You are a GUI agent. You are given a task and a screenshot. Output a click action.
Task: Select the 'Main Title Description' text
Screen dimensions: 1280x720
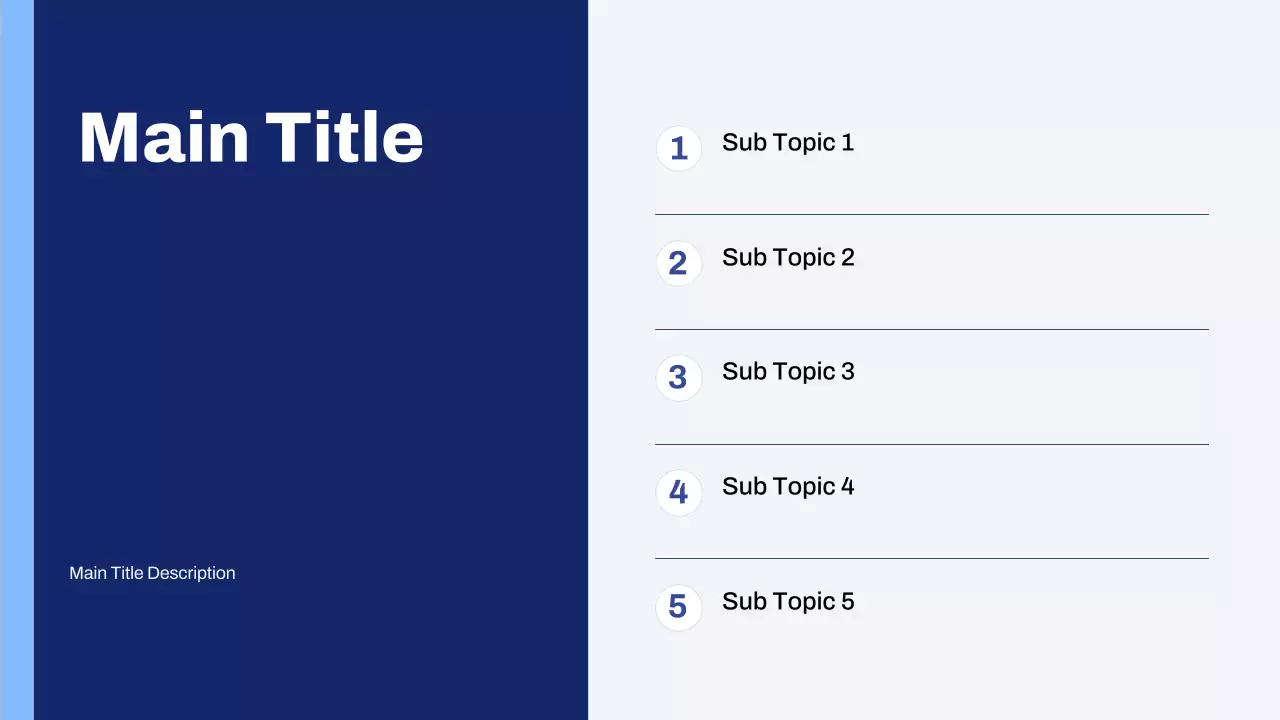click(152, 573)
